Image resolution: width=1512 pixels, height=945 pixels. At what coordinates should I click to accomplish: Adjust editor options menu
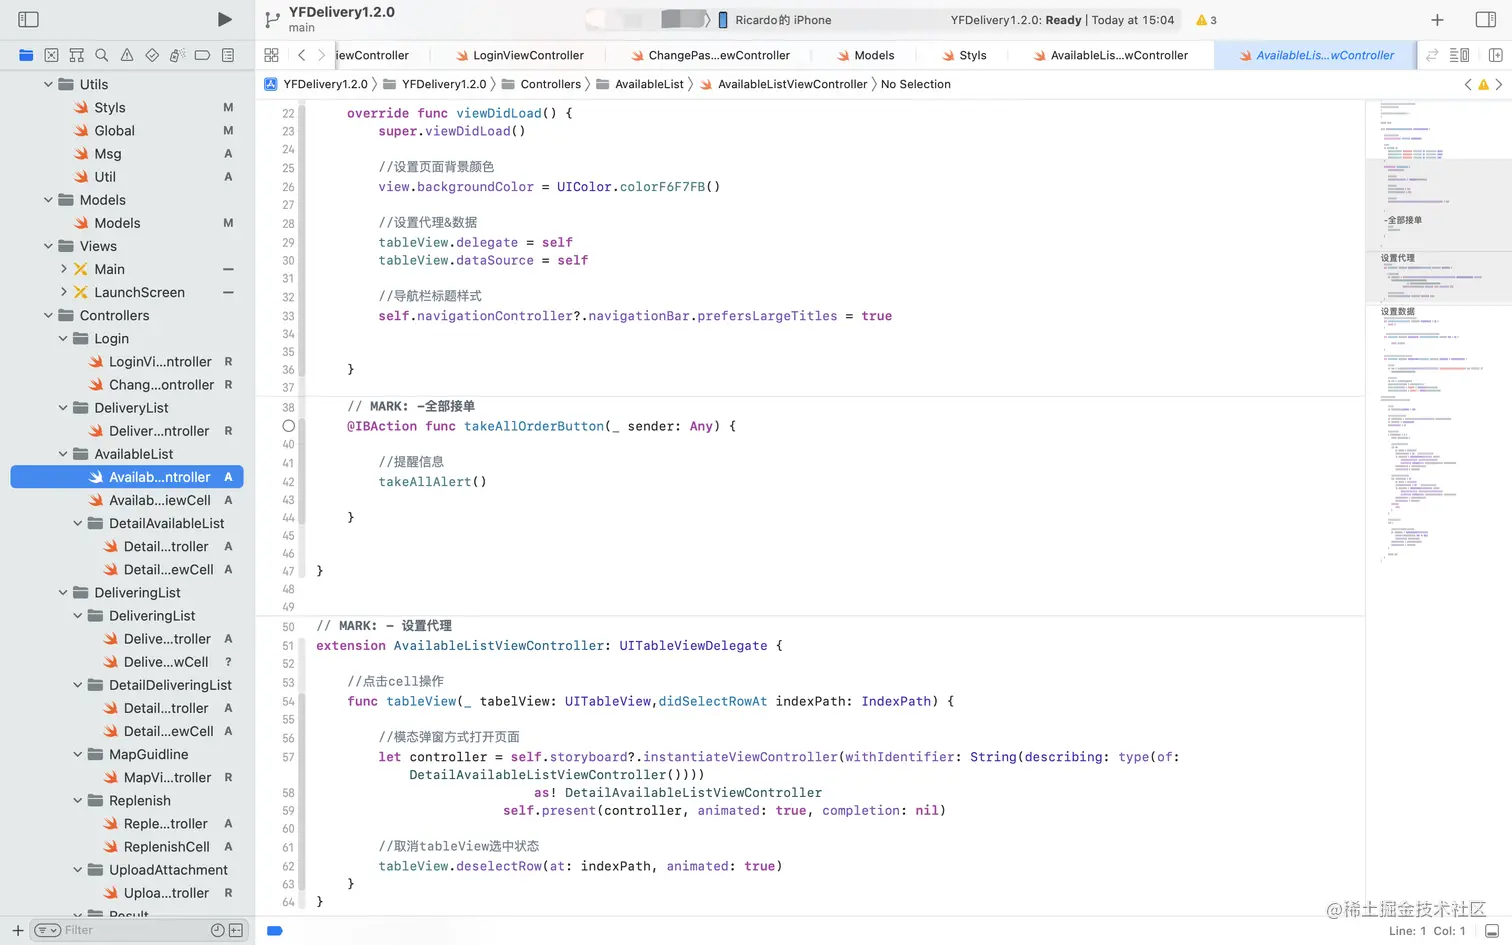click(x=1460, y=55)
